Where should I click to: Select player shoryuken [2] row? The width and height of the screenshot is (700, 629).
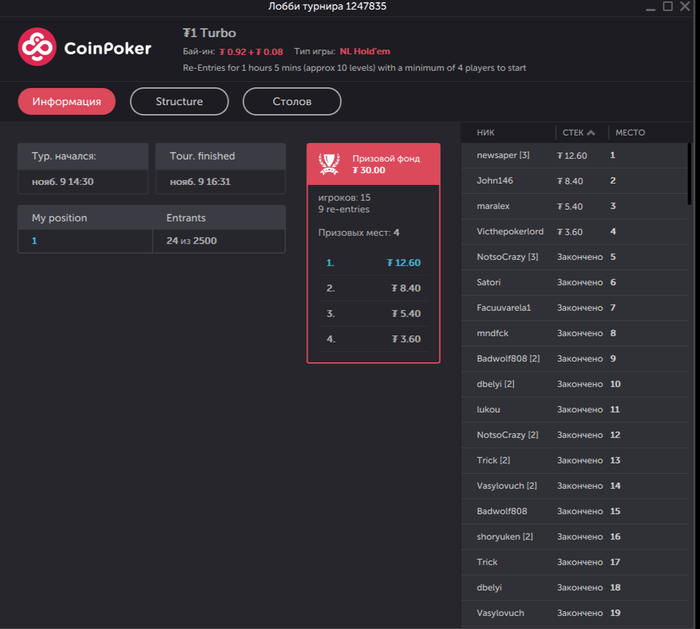click(574, 537)
